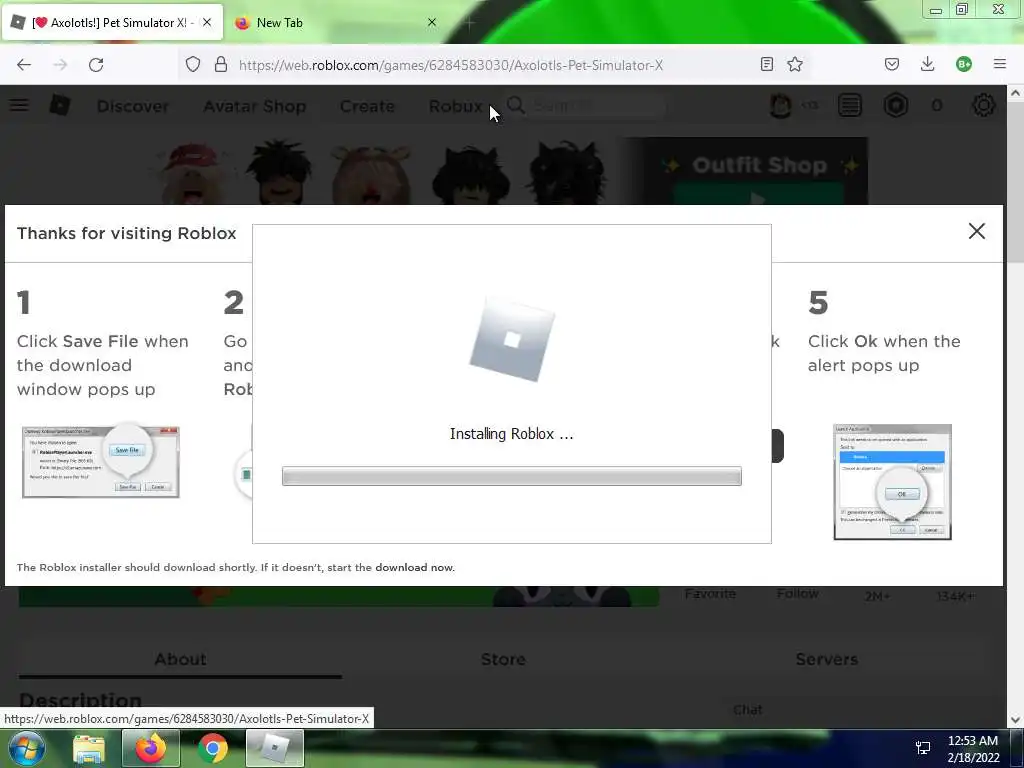Click the Installing Roblox progress bar
This screenshot has width=1024, height=768.
511,476
